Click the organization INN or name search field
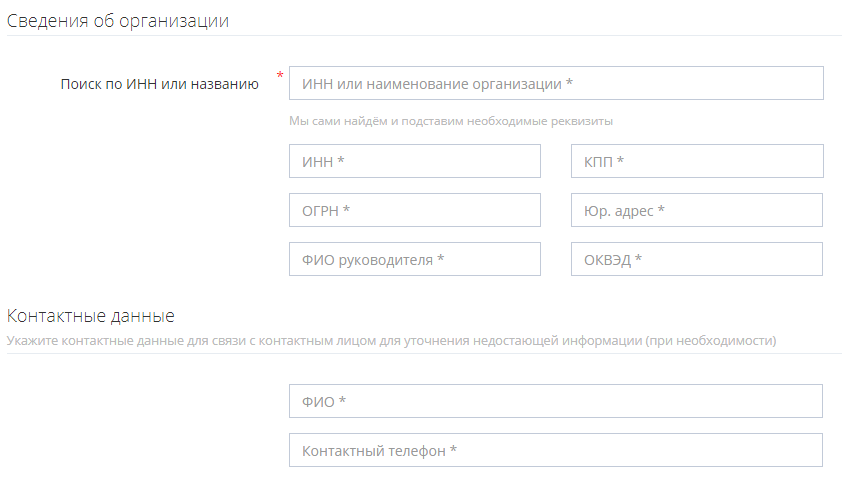 pyautogui.click(x=555, y=84)
